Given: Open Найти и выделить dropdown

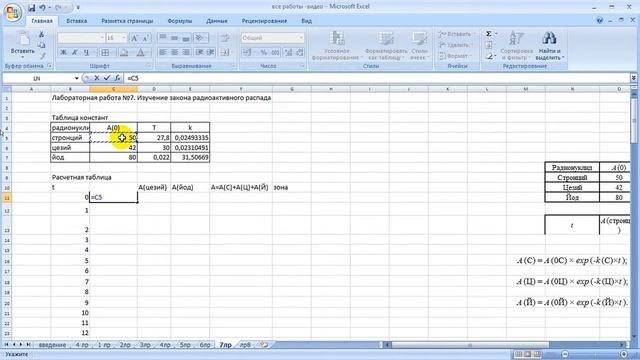Looking at the screenshot, I should click(x=549, y=46).
